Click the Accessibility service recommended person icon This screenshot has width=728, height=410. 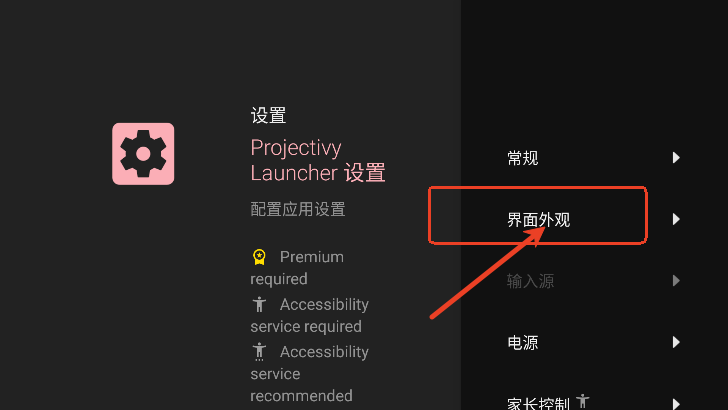click(x=259, y=352)
